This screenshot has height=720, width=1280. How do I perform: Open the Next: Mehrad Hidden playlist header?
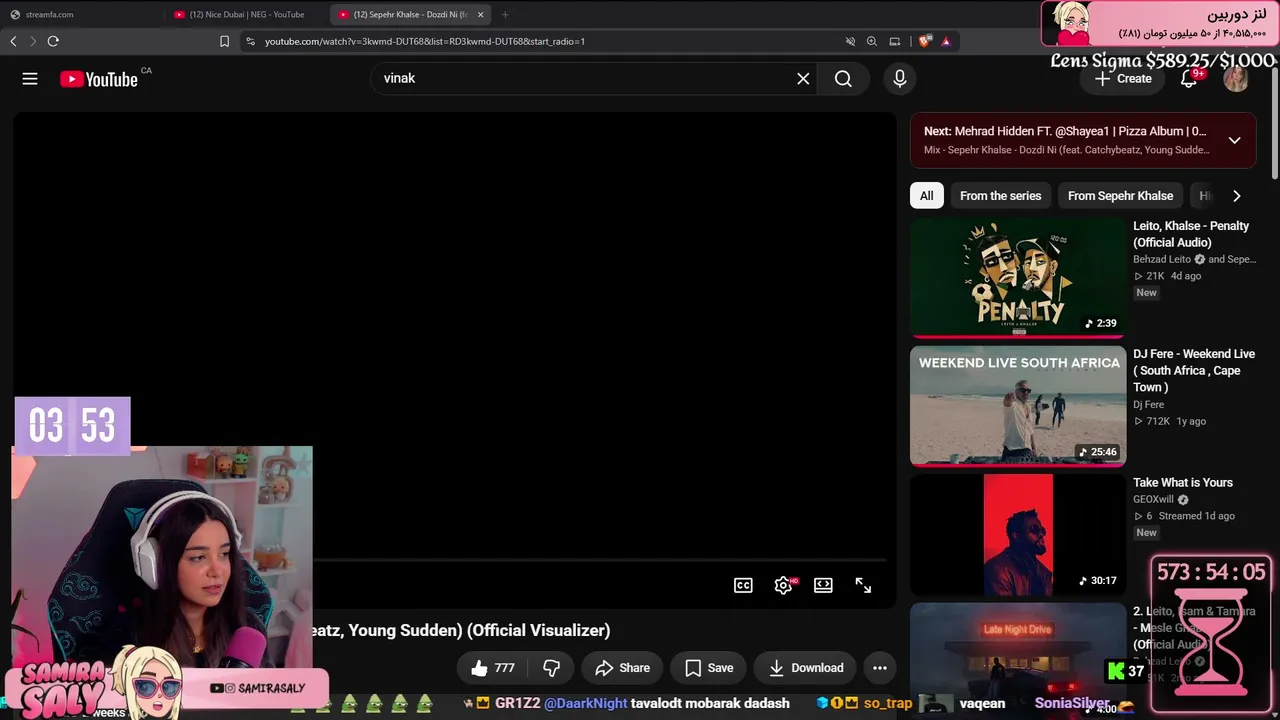pyautogui.click(x=1065, y=131)
